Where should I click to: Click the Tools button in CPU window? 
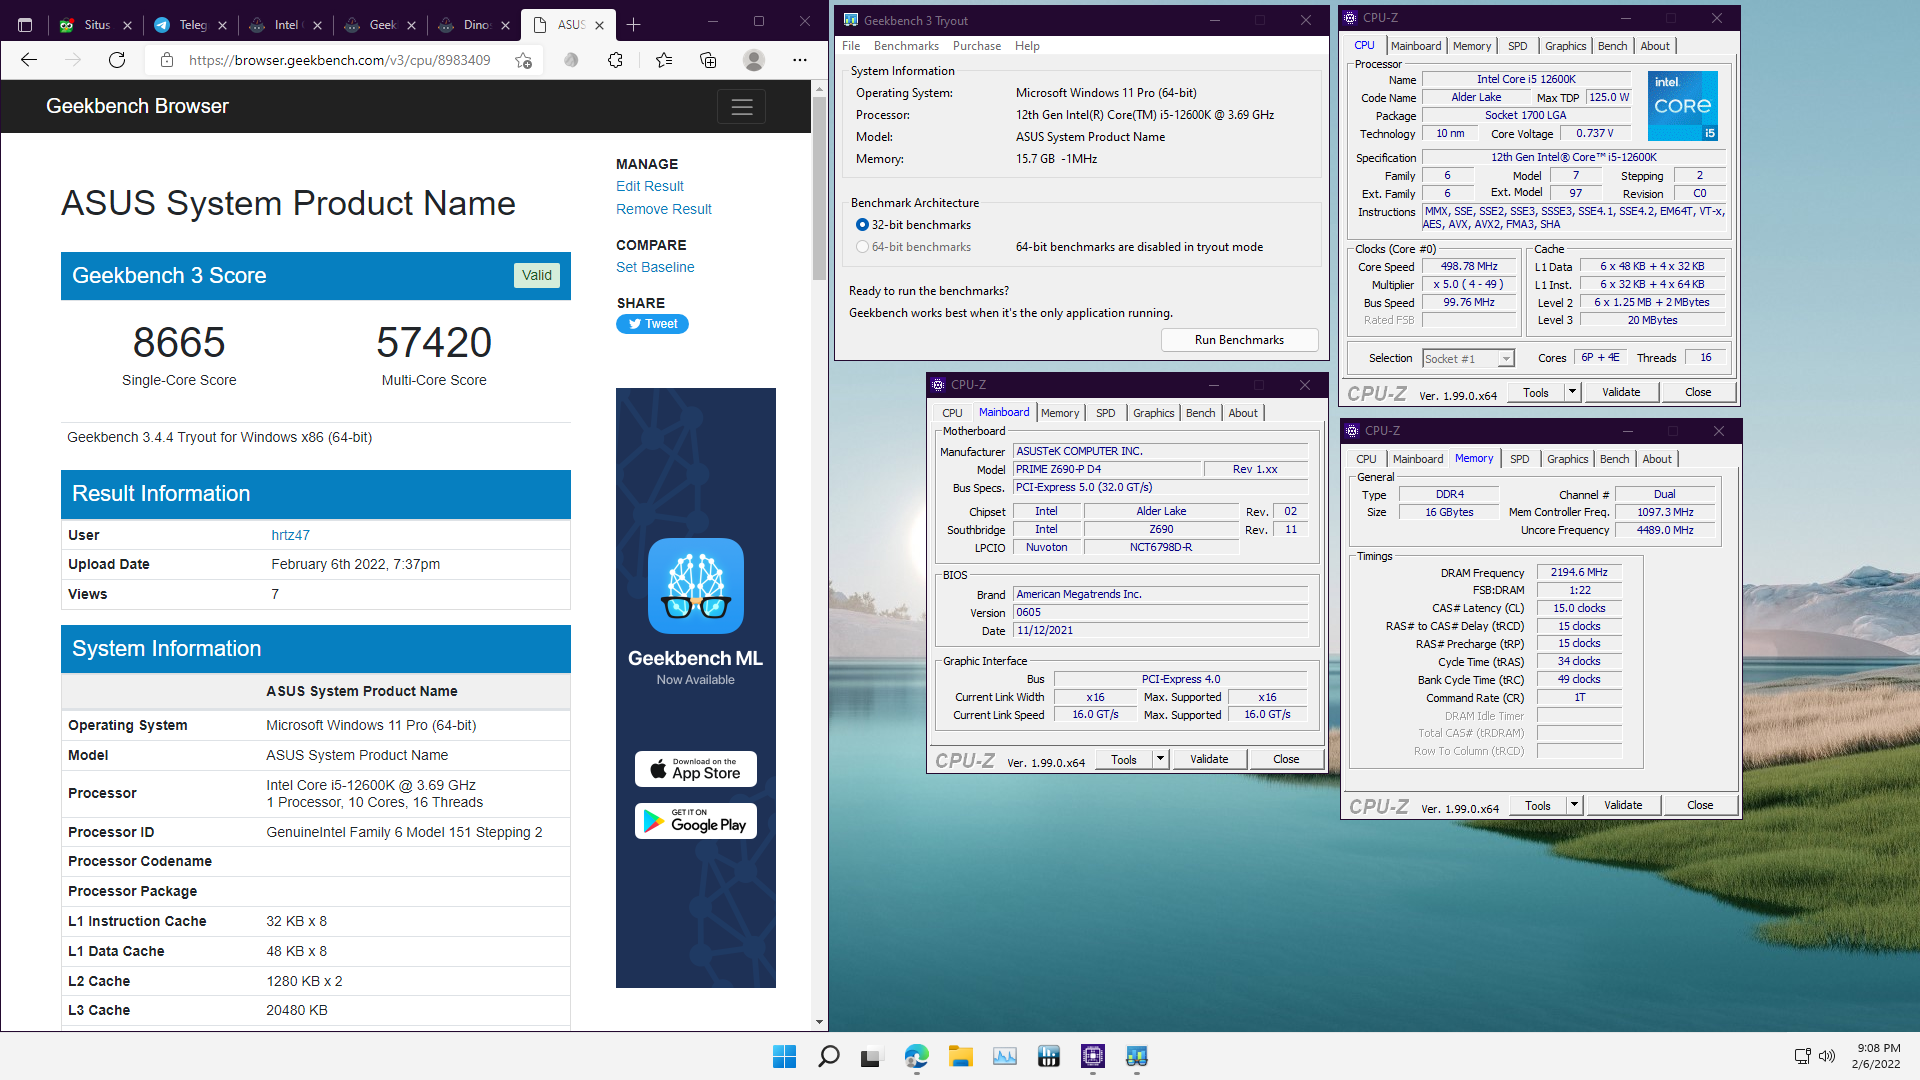click(x=1535, y=392)
